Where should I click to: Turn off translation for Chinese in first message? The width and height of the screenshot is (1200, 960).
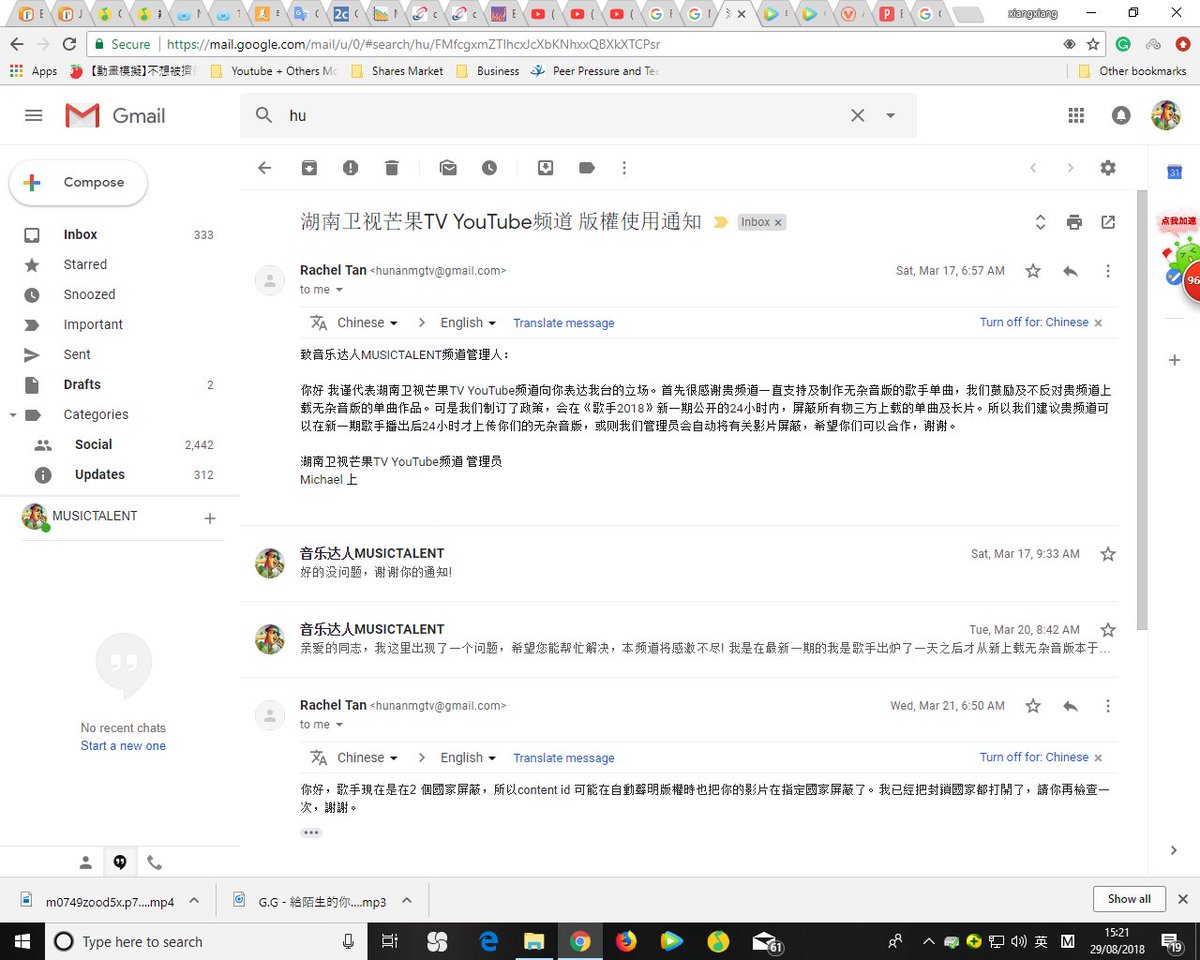tap(1034, 322)
